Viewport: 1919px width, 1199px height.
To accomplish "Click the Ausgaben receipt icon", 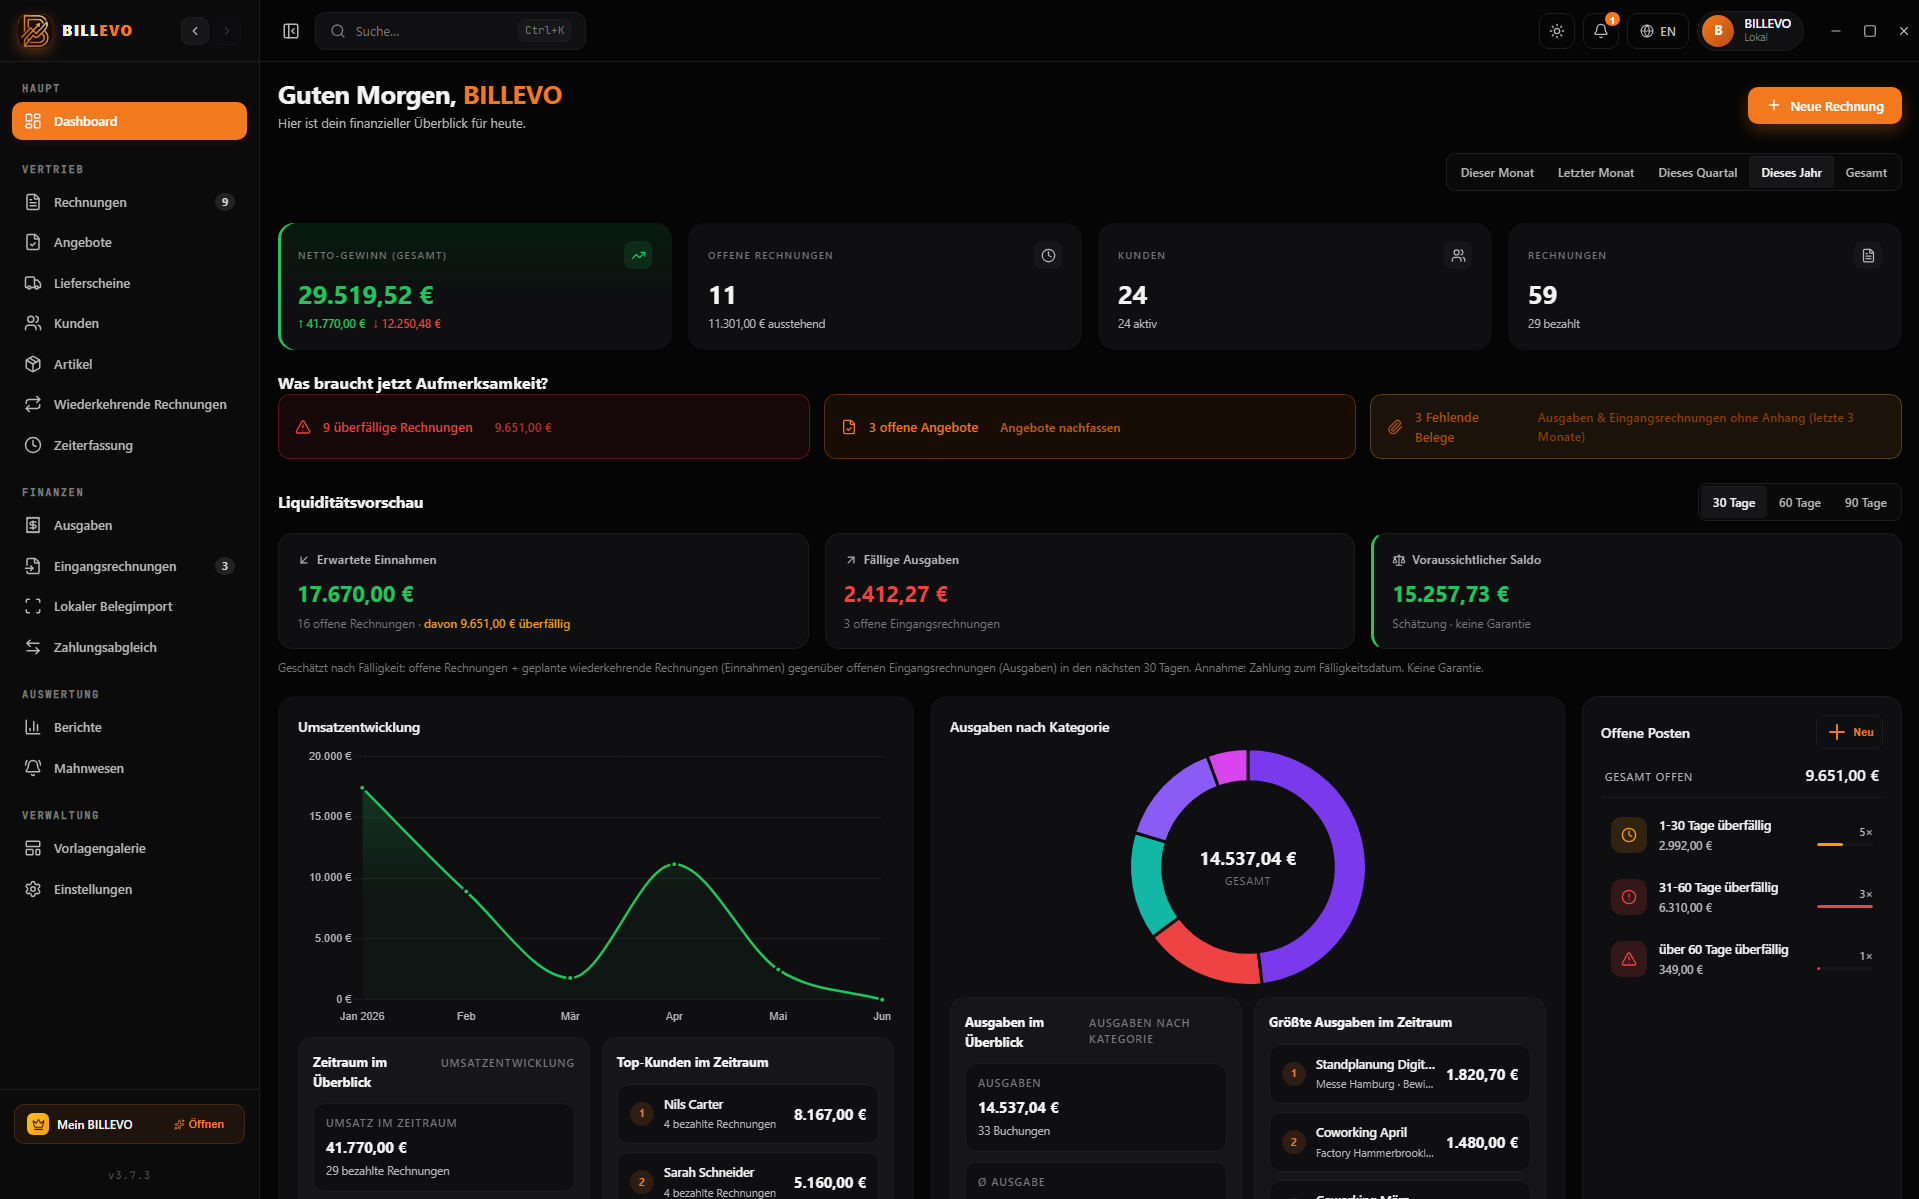I will point(33,525).
